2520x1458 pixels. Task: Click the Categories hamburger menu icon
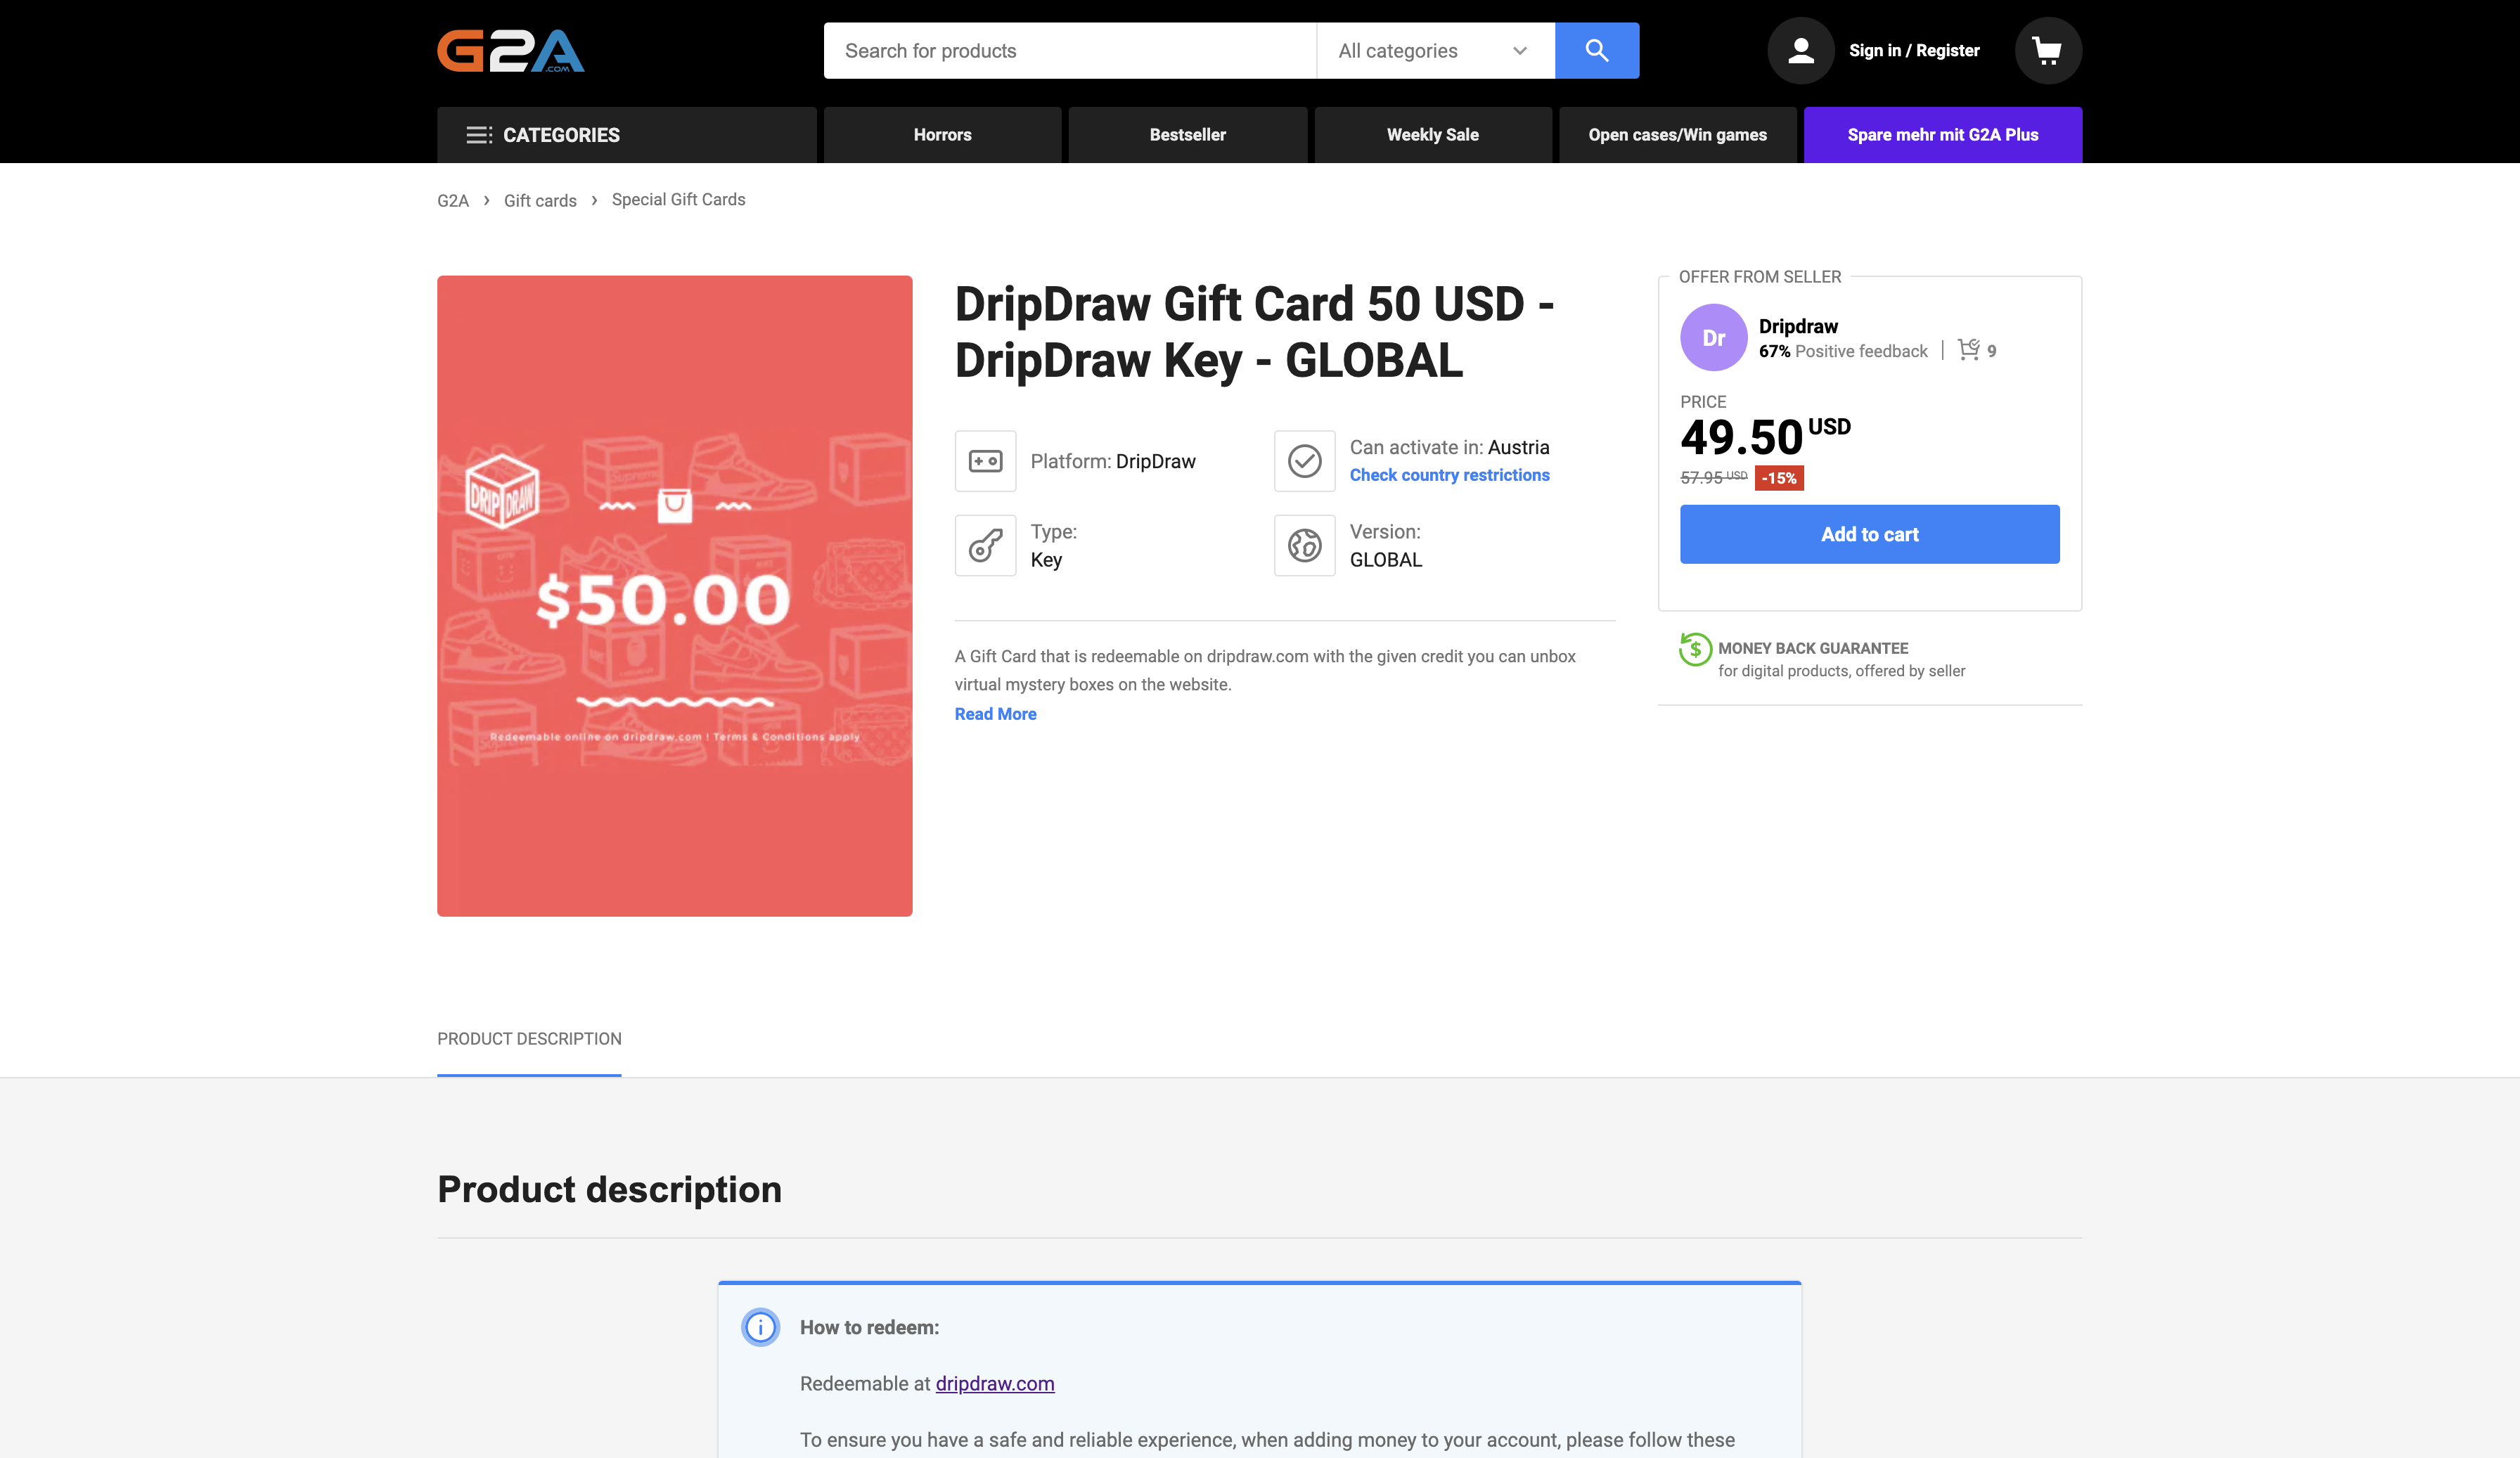(479, 135)
